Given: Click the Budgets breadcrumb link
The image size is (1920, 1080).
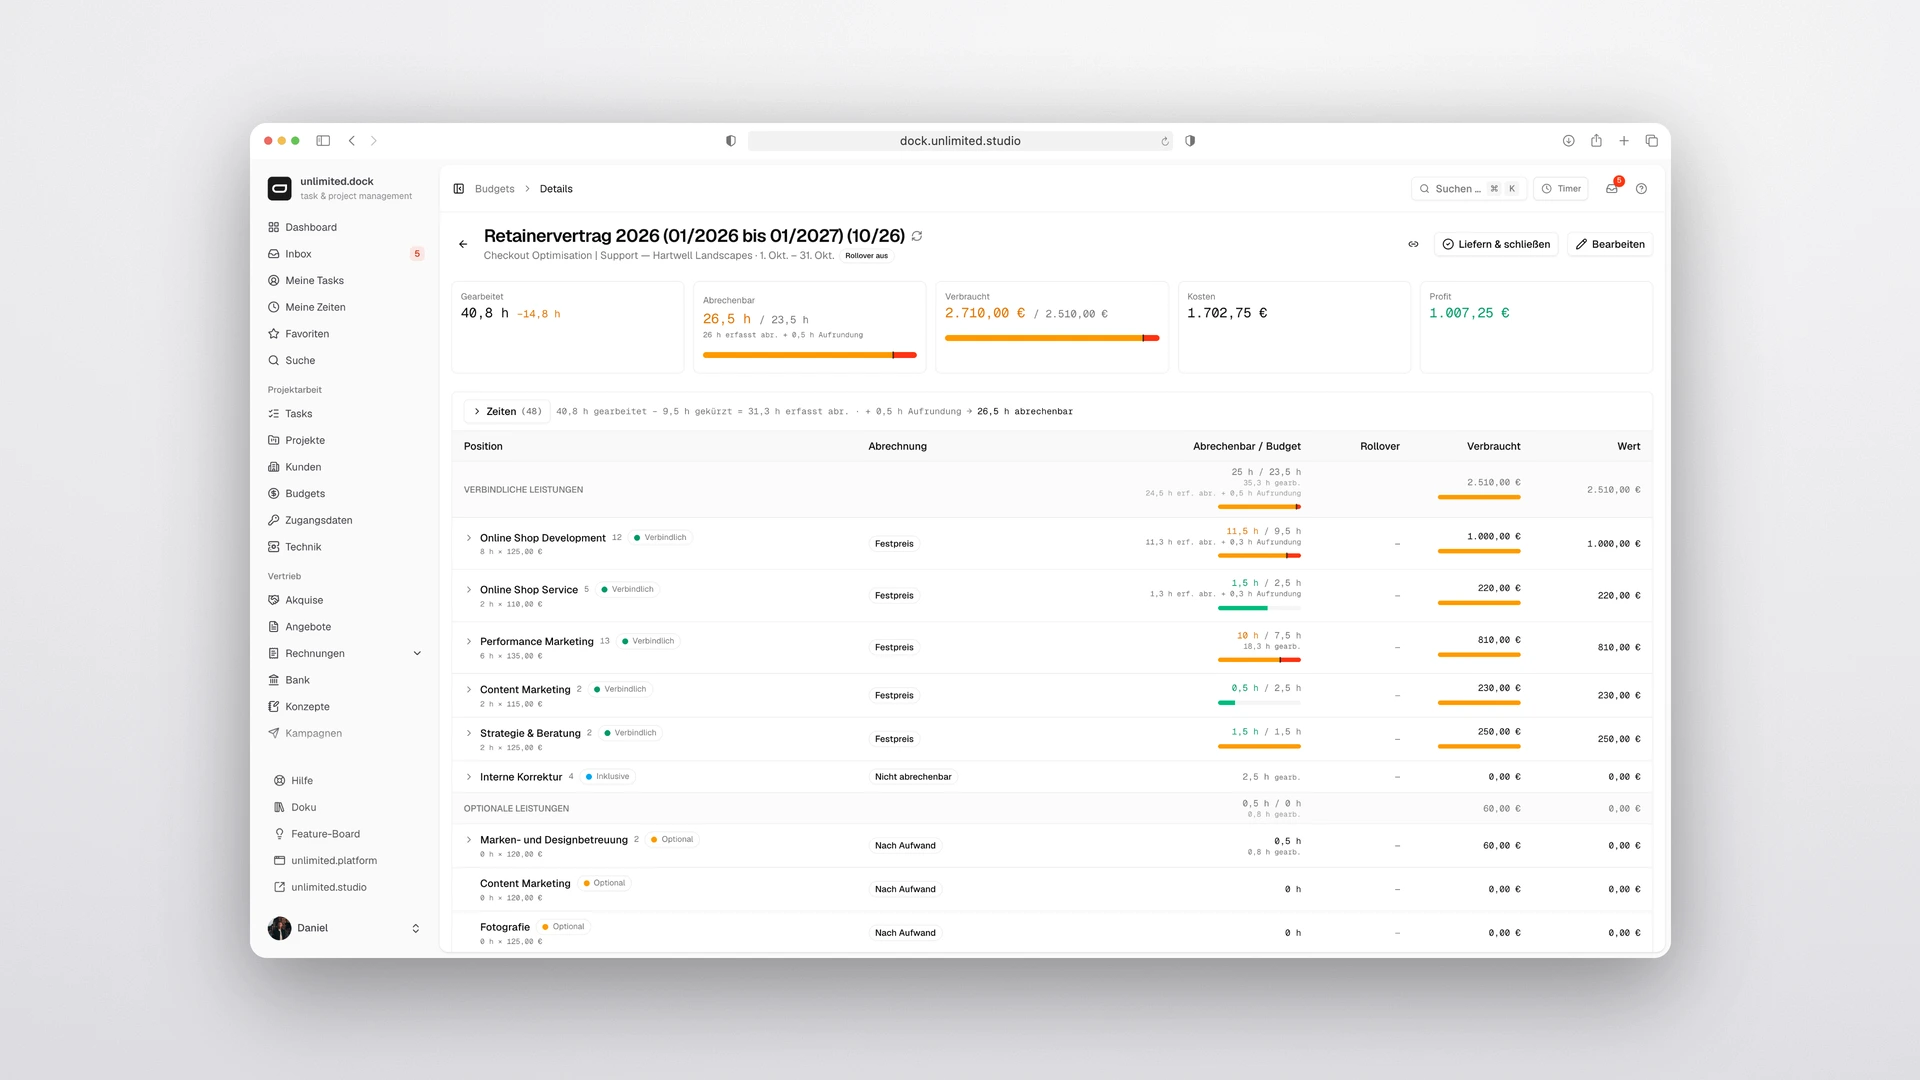Looking at the screenshot, I should pos(494,189).
